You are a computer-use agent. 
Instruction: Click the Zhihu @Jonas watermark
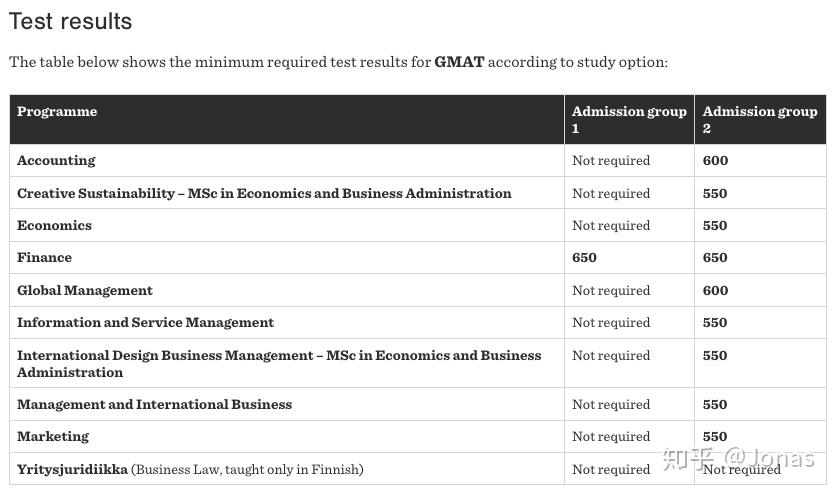coord(739,458)
